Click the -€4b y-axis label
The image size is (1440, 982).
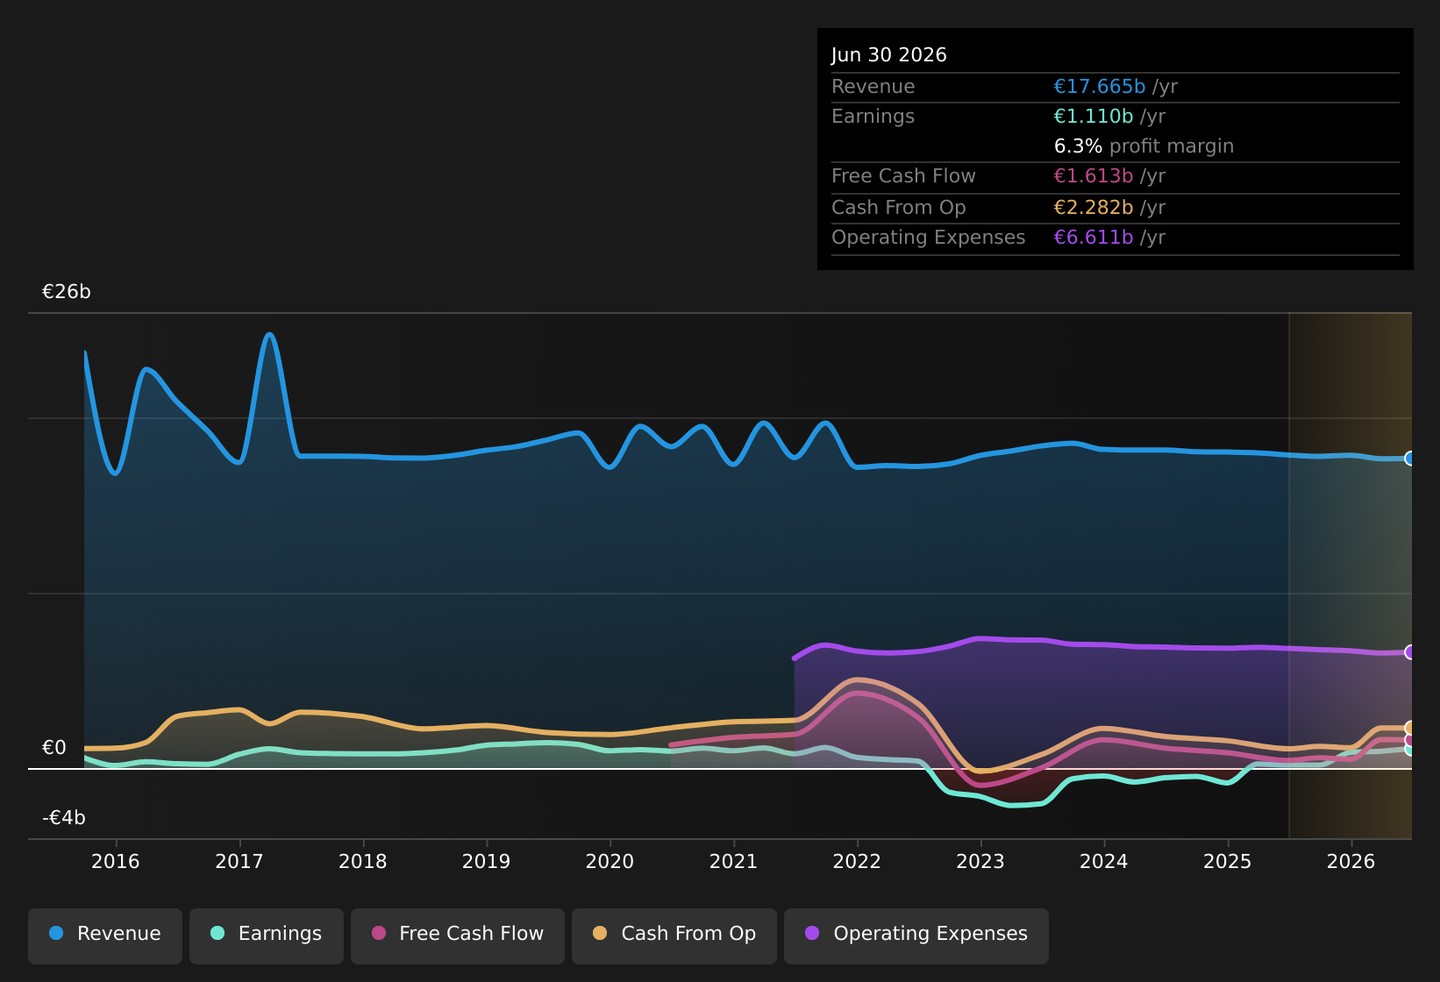point(64,818)
